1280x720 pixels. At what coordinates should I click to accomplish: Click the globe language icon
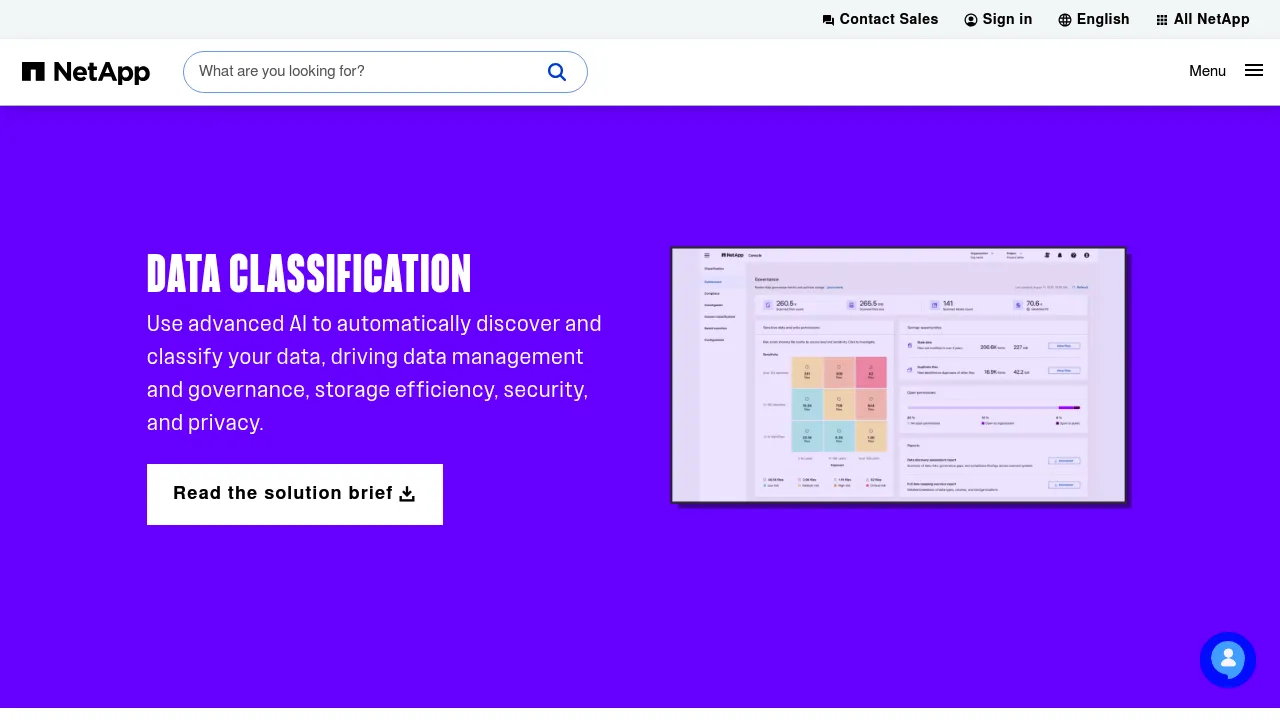pyautogui.click(x=1065, y=20)
